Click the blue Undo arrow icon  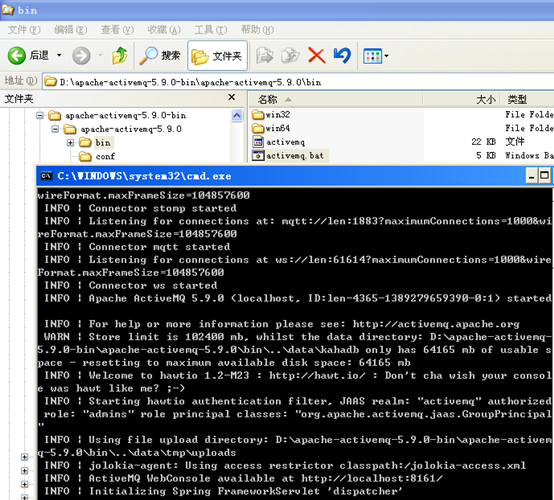click(342, 55)
